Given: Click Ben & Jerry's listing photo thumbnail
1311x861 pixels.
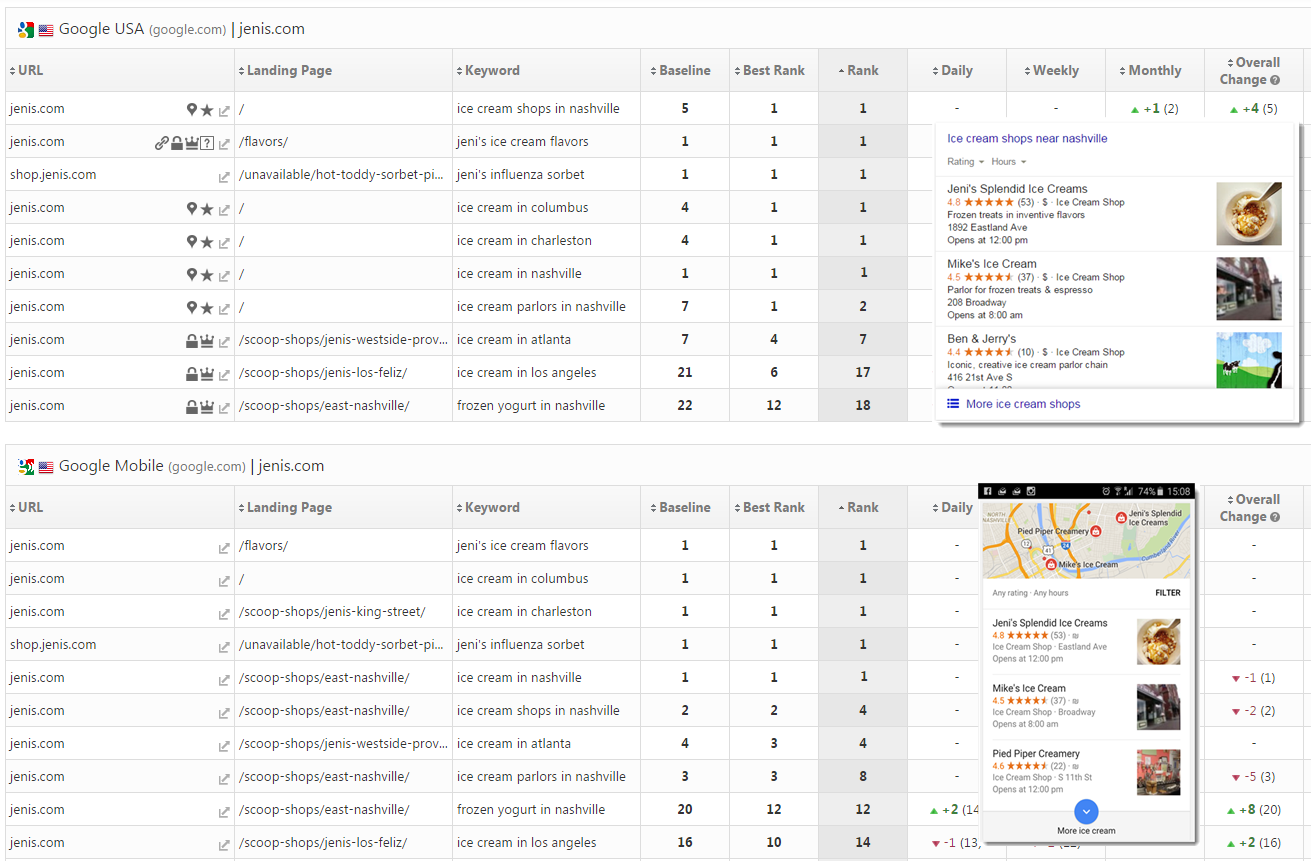Looking at the screenshot, I should click(x=1248, y=360).
